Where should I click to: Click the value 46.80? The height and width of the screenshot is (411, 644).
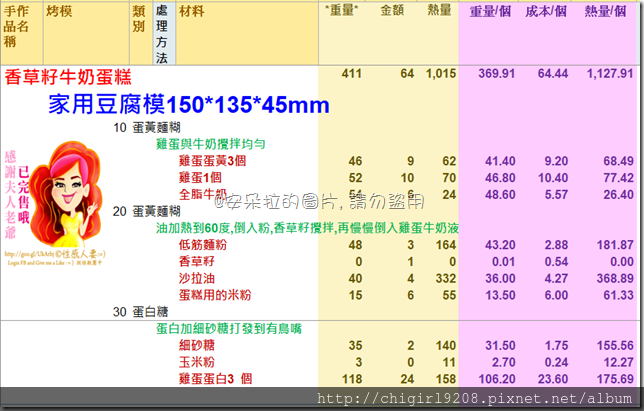tap(500, 178)
